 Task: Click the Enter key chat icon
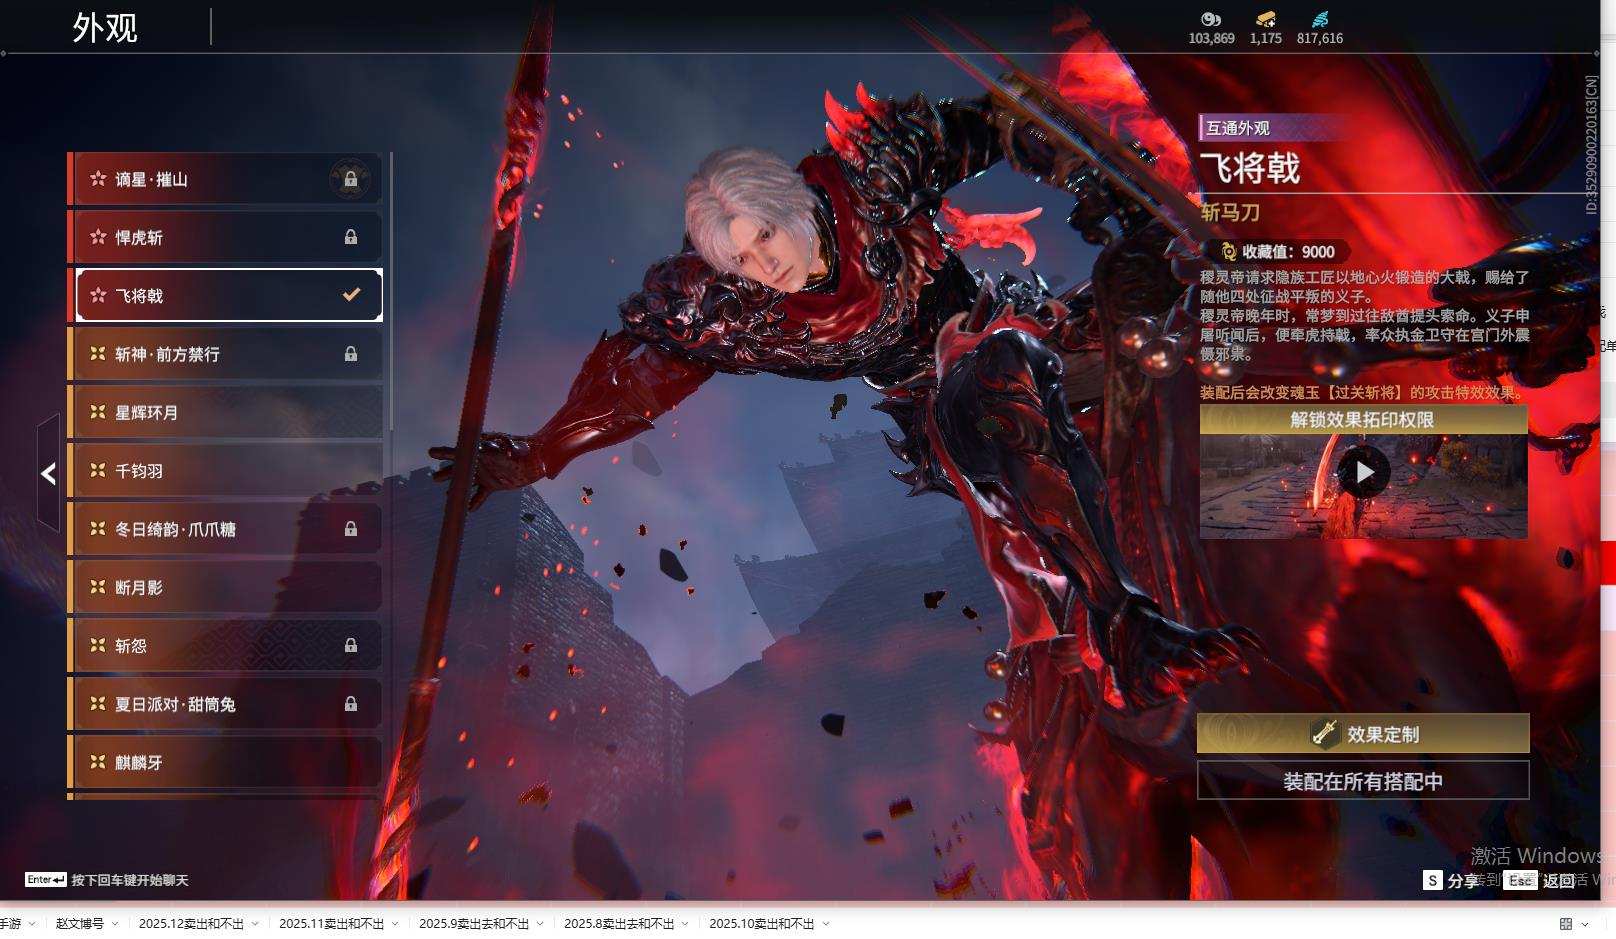click(46, 880)
